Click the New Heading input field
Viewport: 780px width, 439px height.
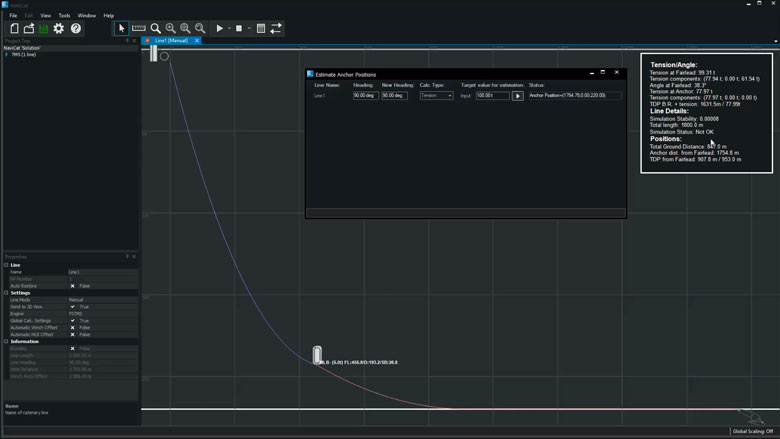(394, 96)
